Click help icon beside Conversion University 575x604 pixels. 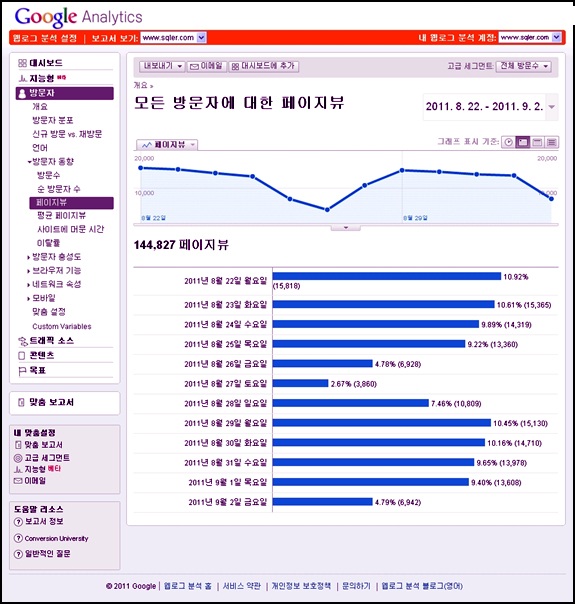click(x=18, y=538)
